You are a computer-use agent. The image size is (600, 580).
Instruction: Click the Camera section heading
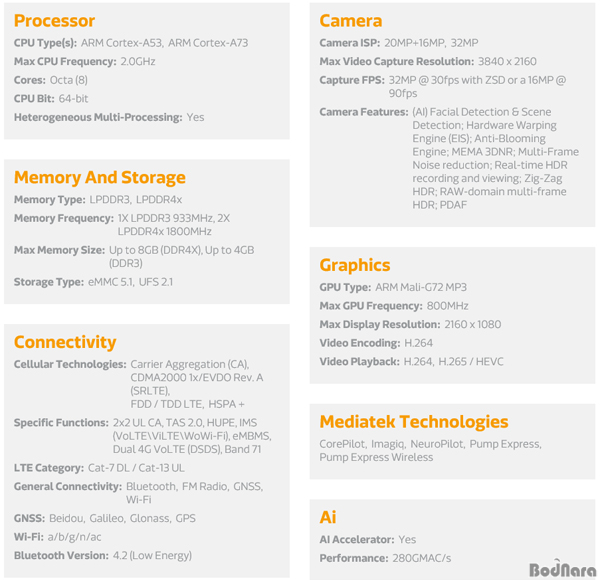pyautogui.click(x=351, y=21)
